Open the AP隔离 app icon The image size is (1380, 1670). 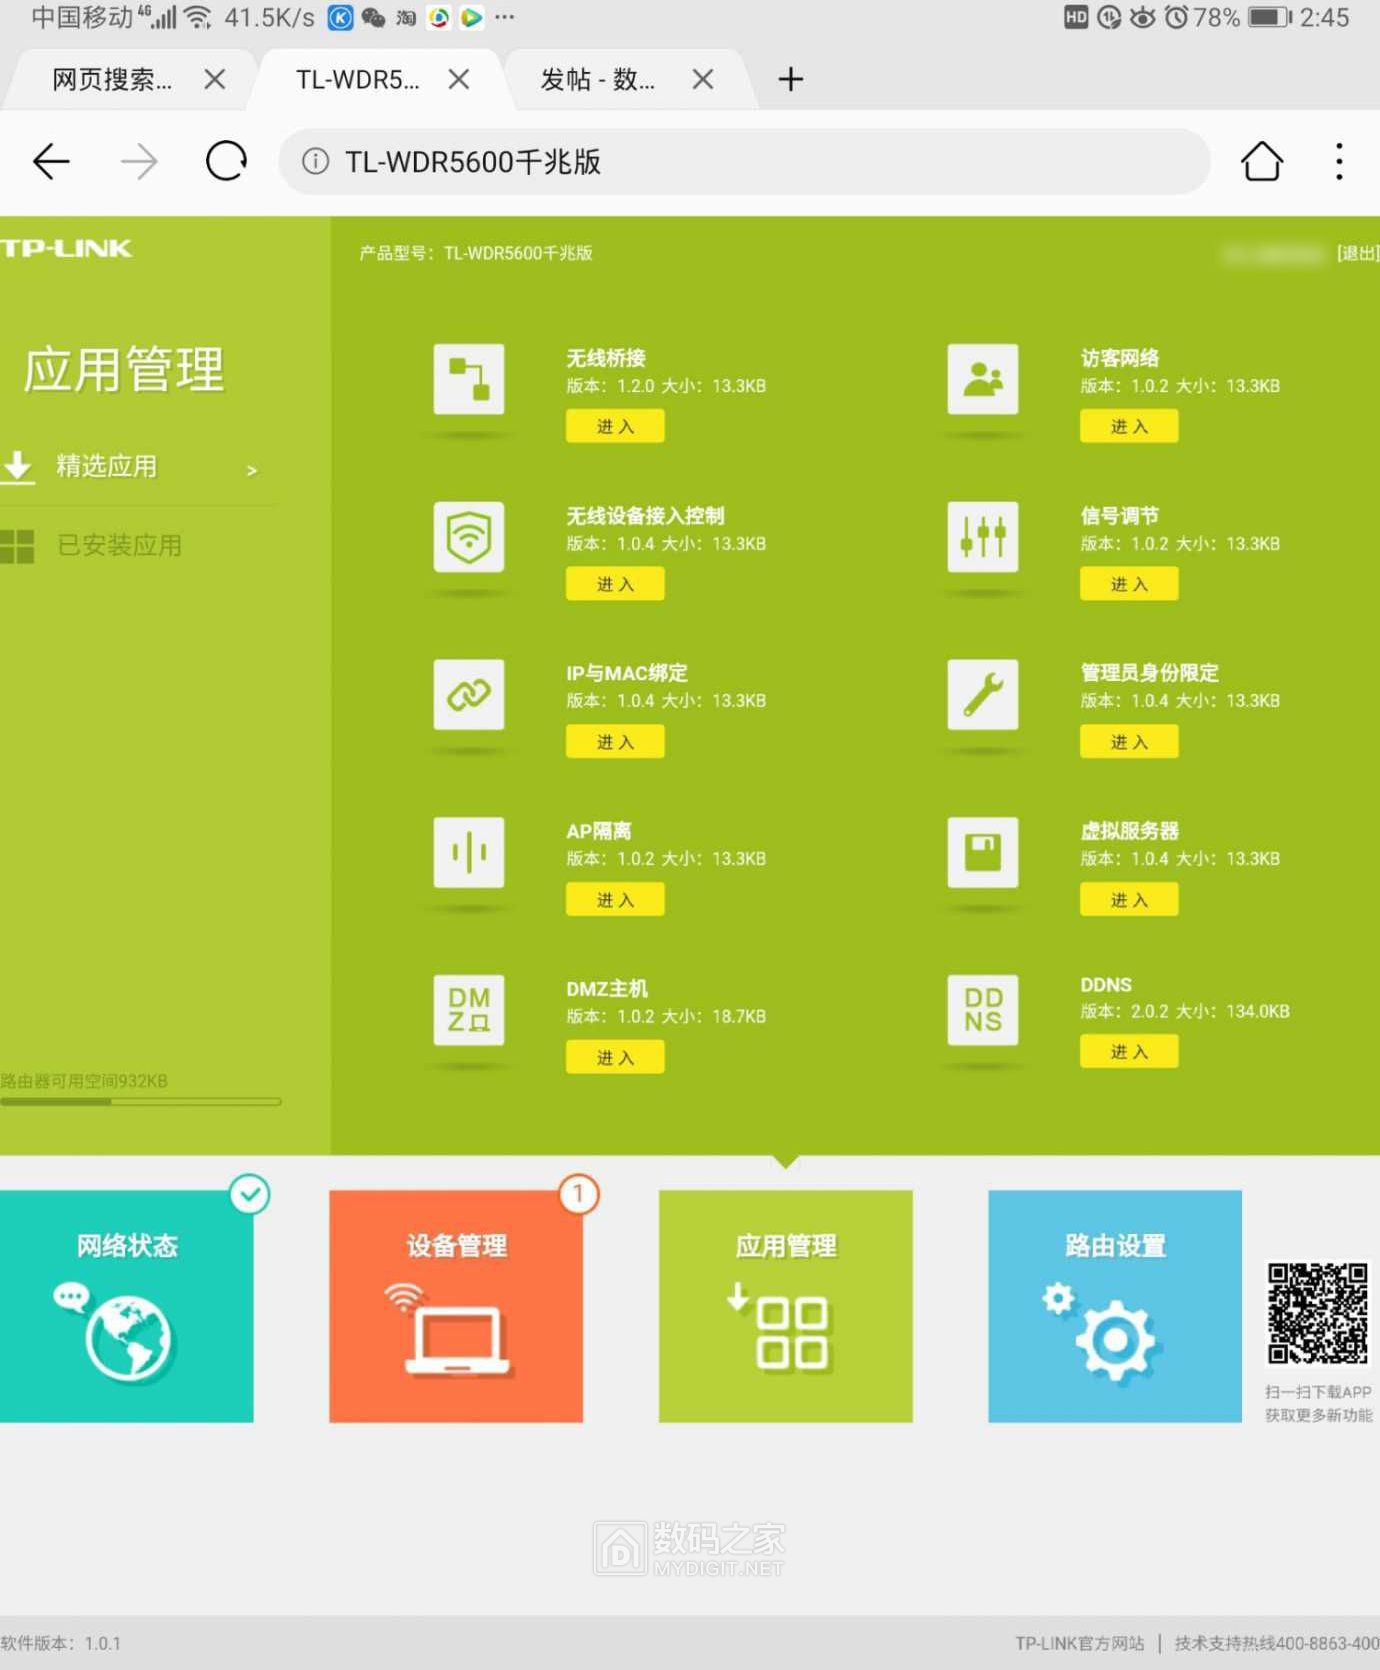(469, 852)
